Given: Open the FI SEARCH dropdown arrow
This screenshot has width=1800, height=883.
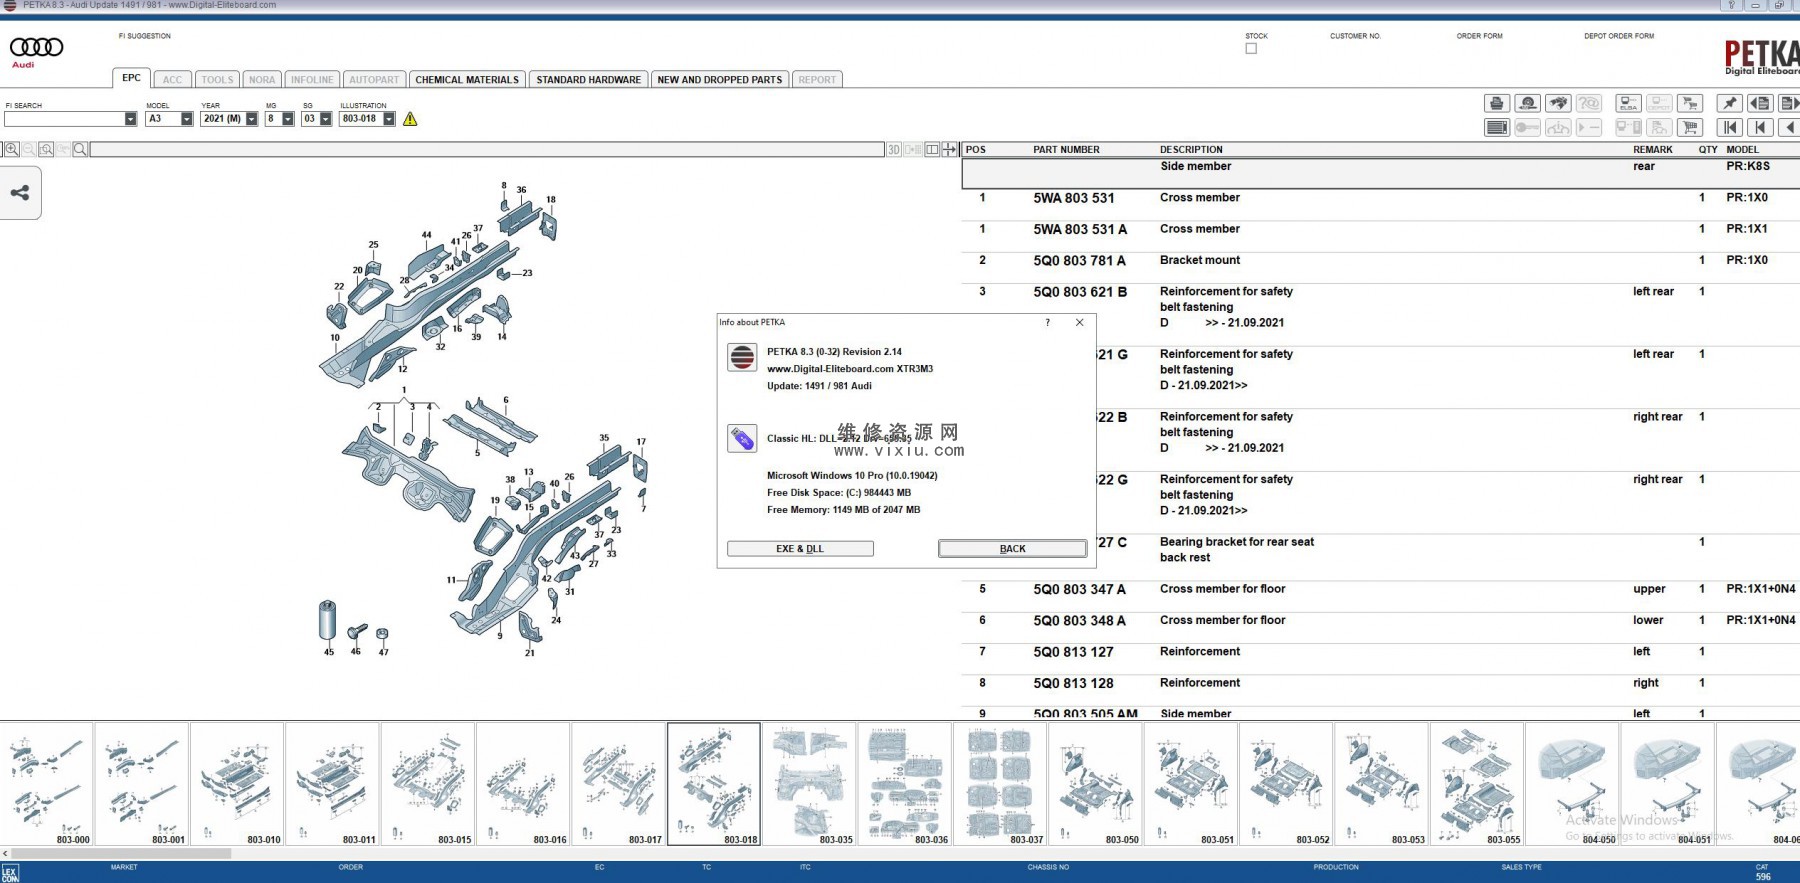Looking at the screenshot, I should 130,119.
